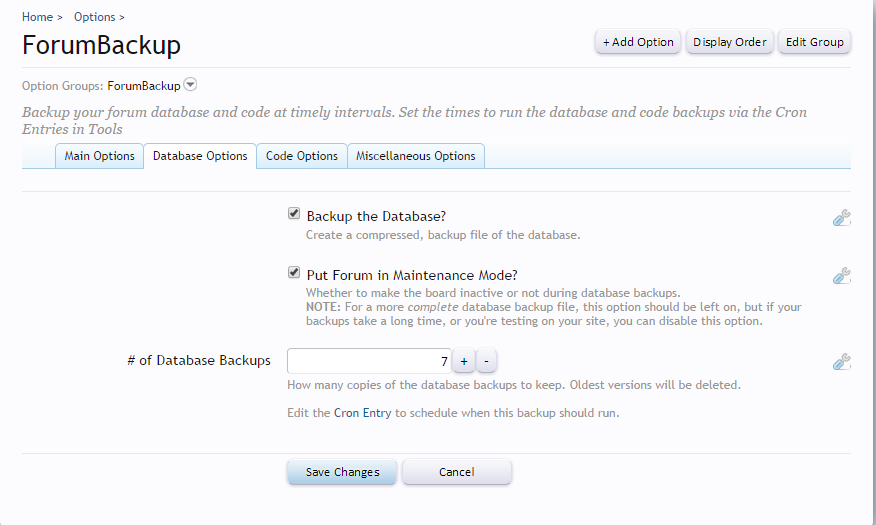Click edit wrench icon for Backup the Database
The image size is (876, 525).
coord(841,218)
